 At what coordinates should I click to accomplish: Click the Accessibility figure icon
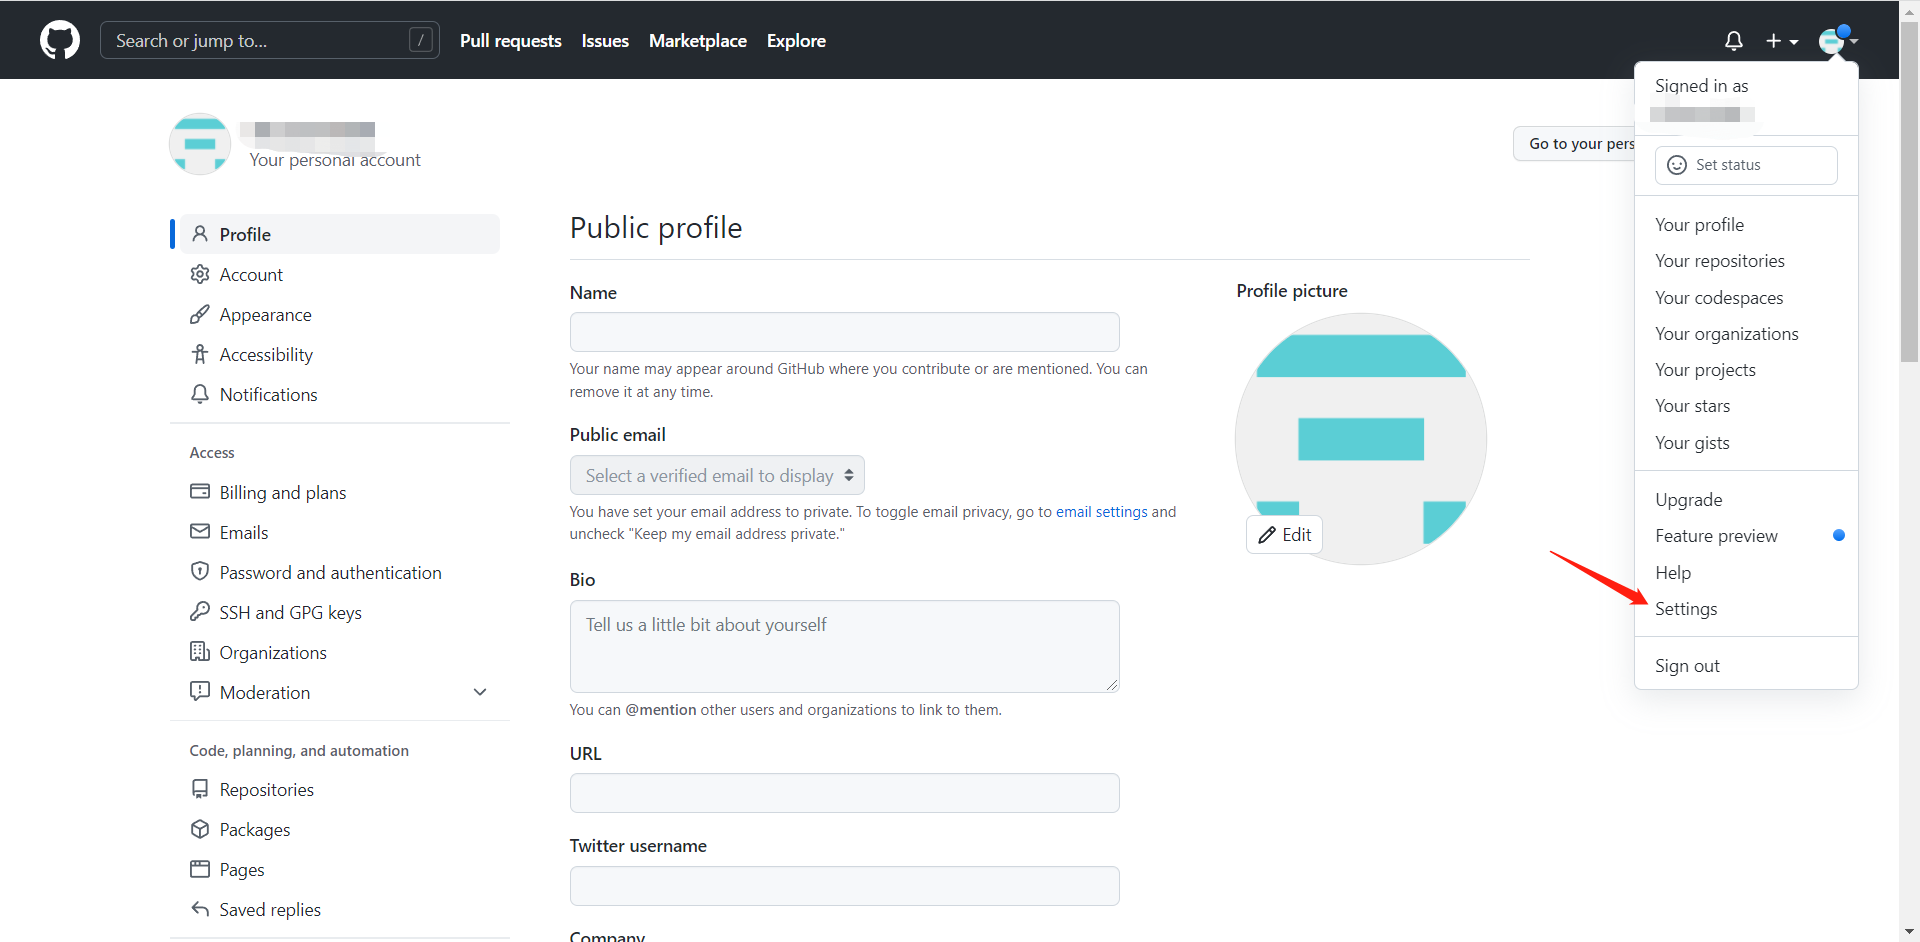coord(200,354)
